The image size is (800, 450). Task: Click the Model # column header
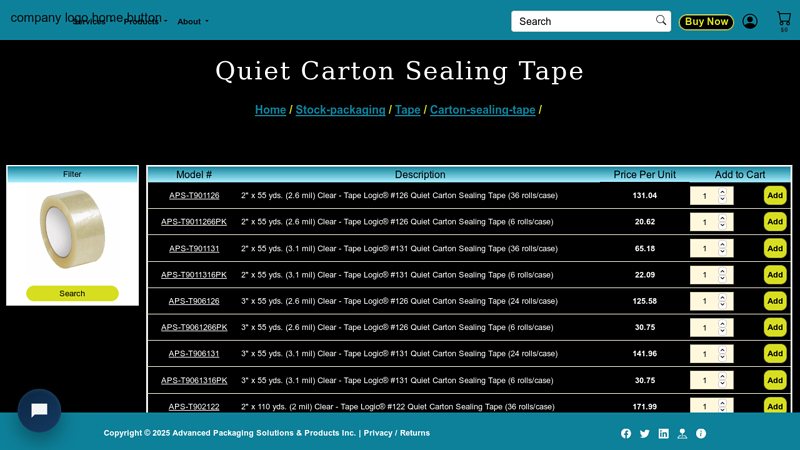194,174
